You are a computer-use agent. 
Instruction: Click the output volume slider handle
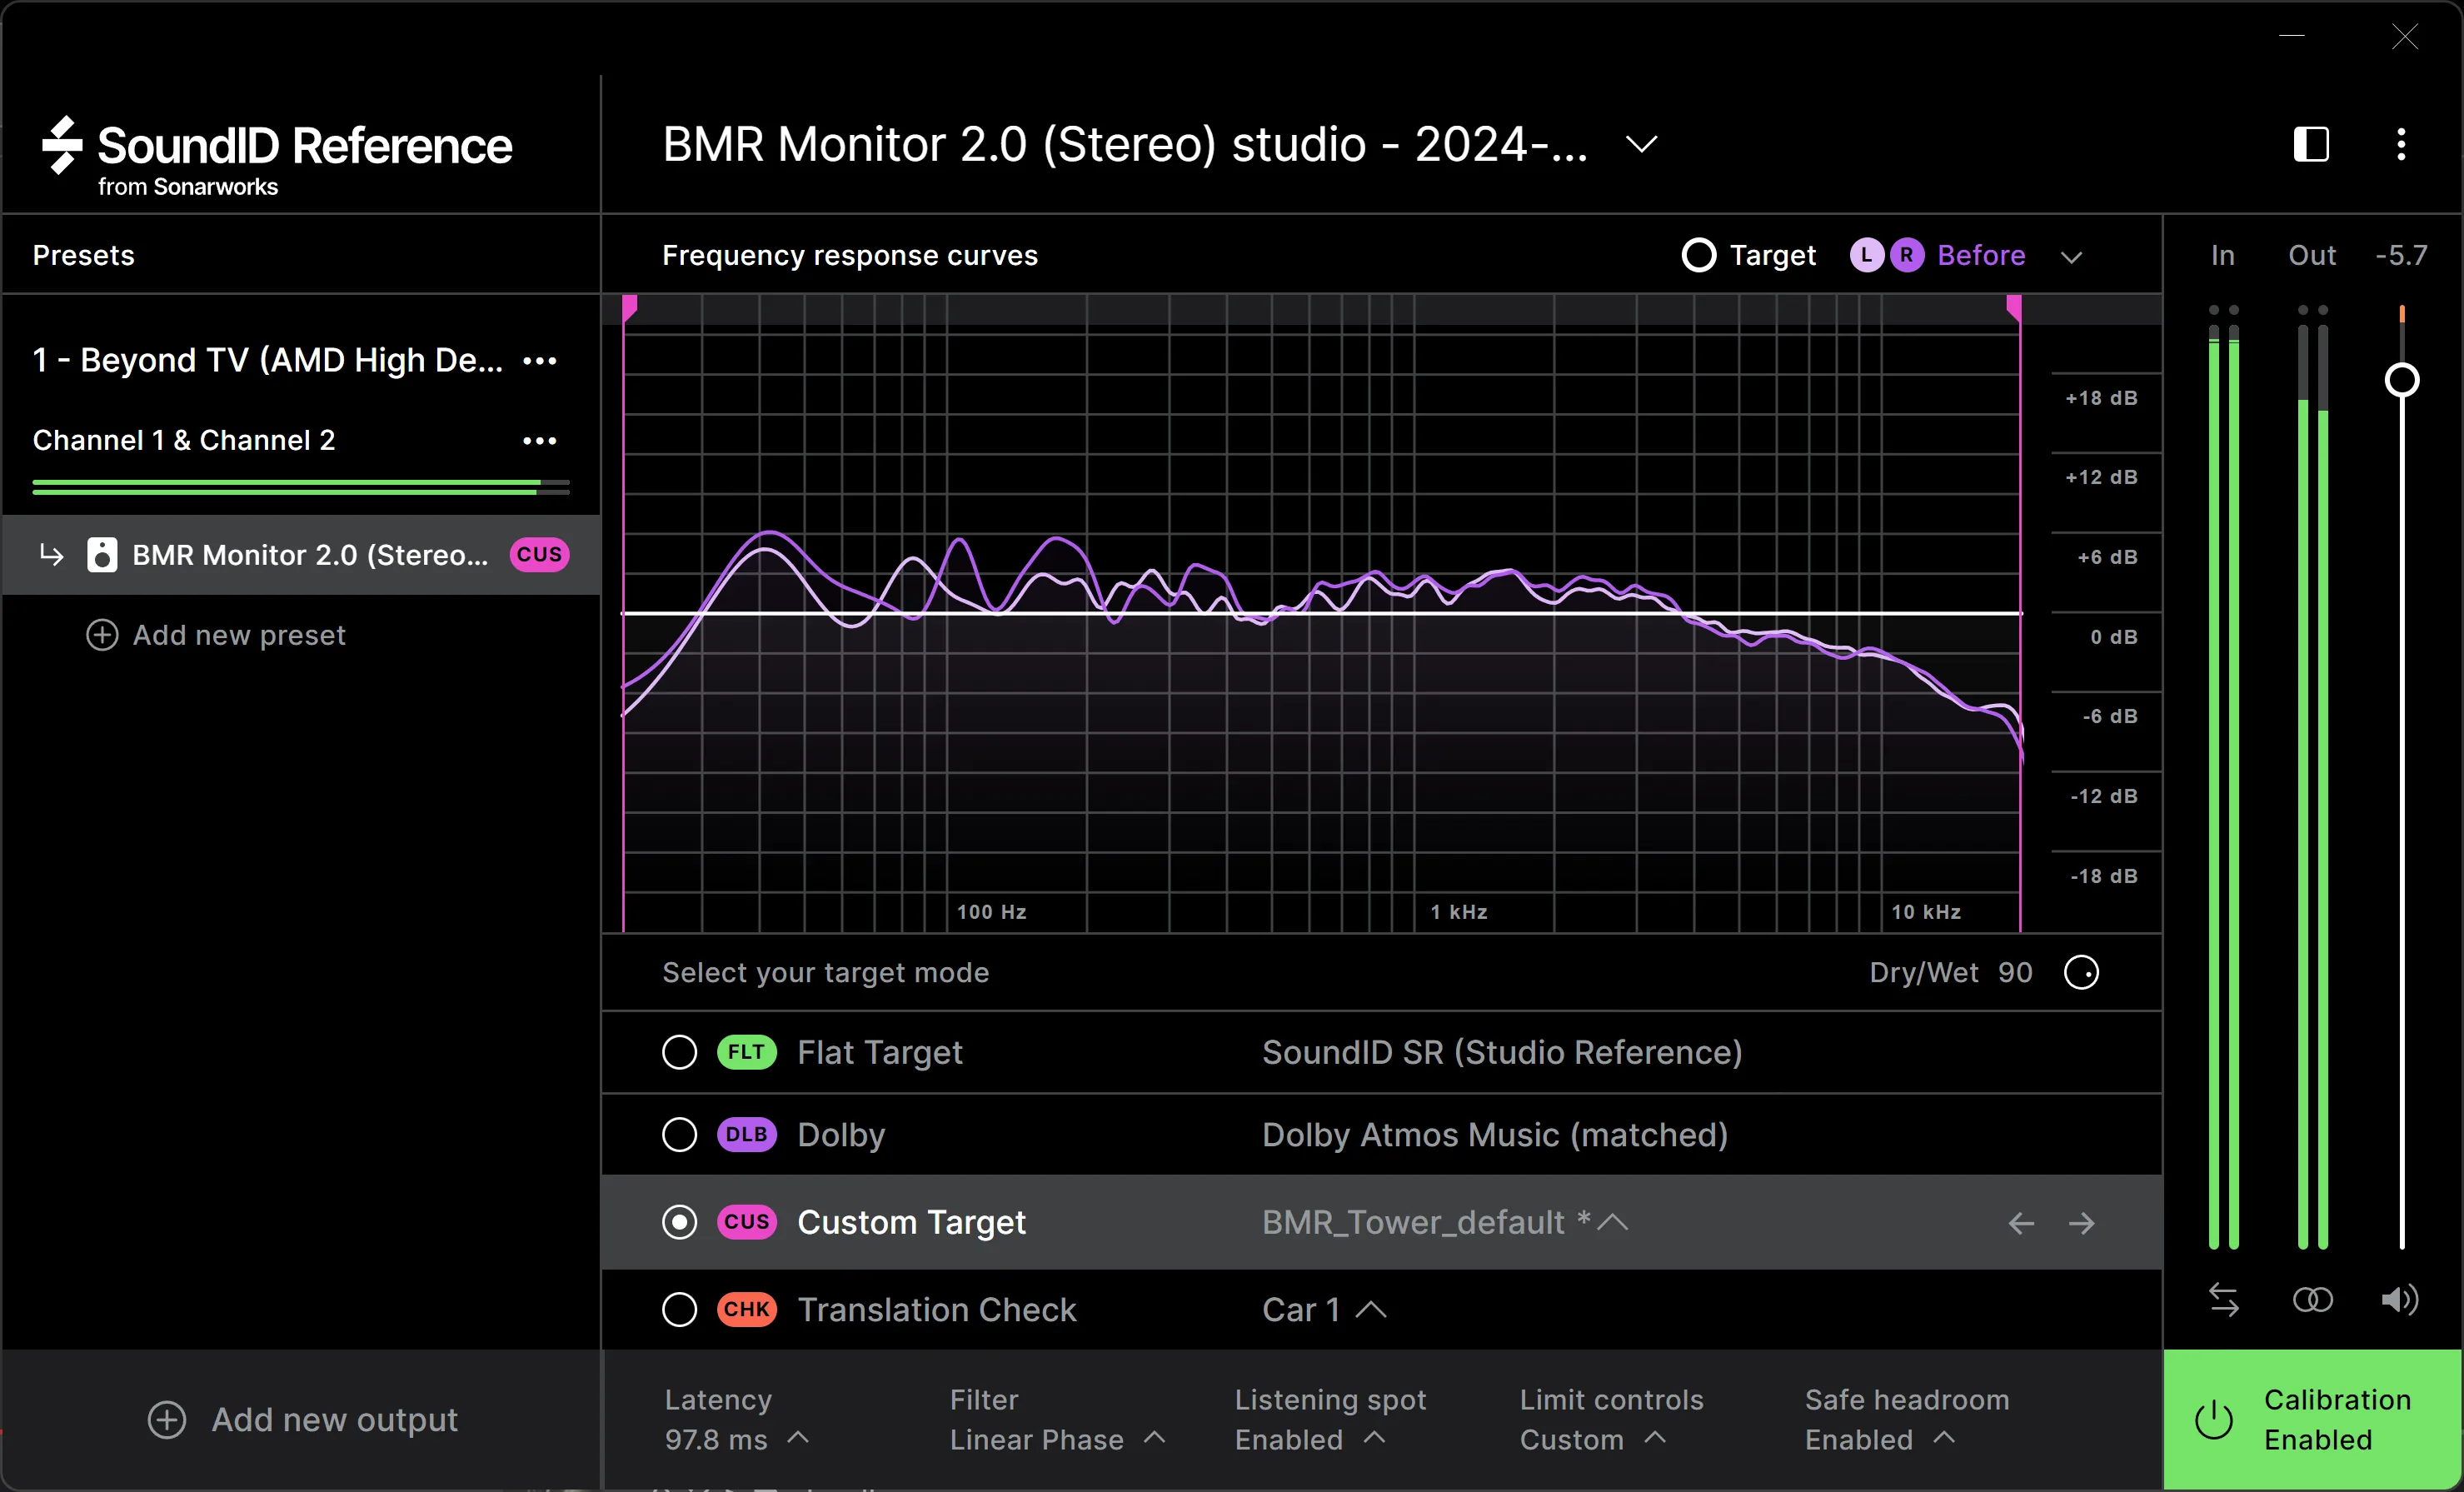pos(2401,380)
